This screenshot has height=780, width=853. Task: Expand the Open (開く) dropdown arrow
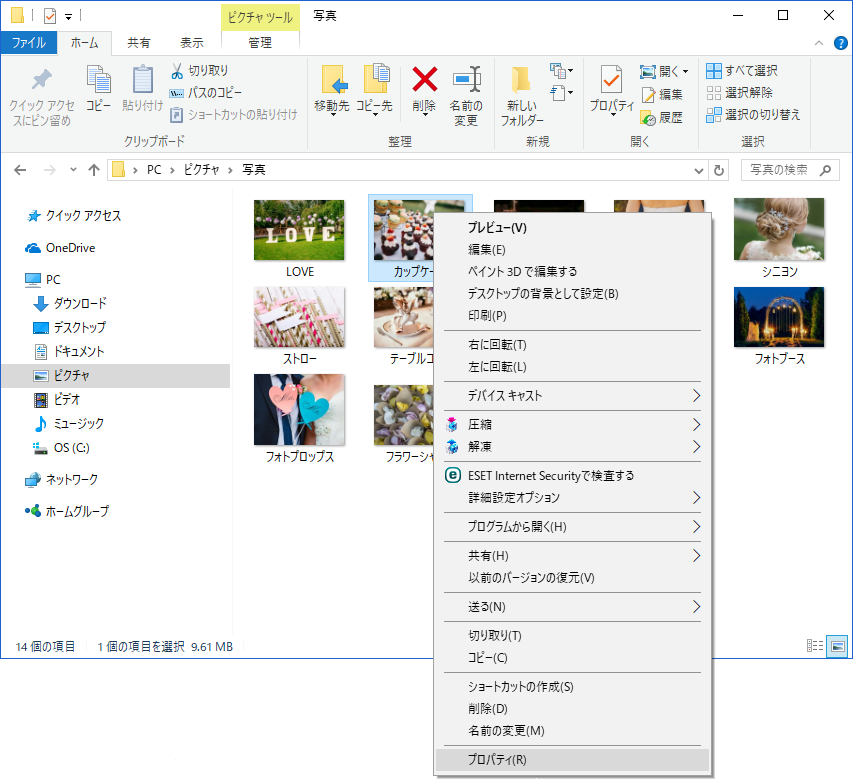pyautogui.click(x=685, y=71)
